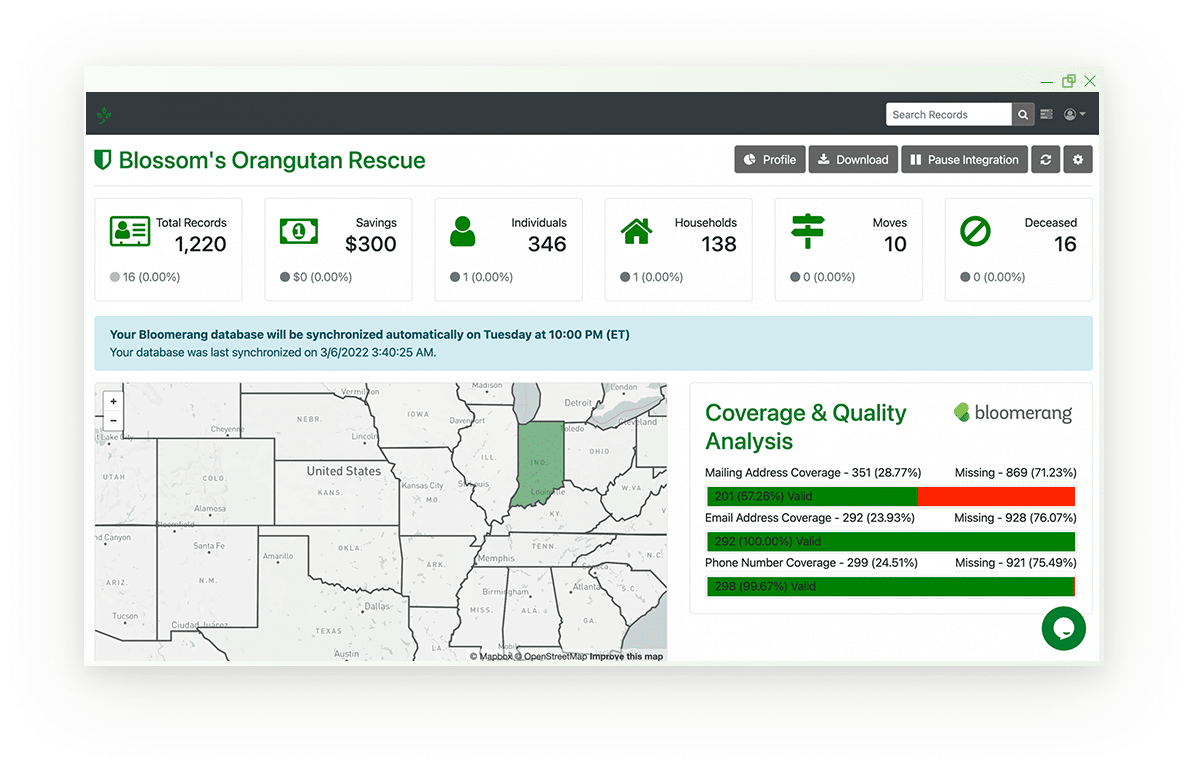Click the Mailing Address valid green bar
This screenshot has height=768, width=1188.
[x=812, y=496]
